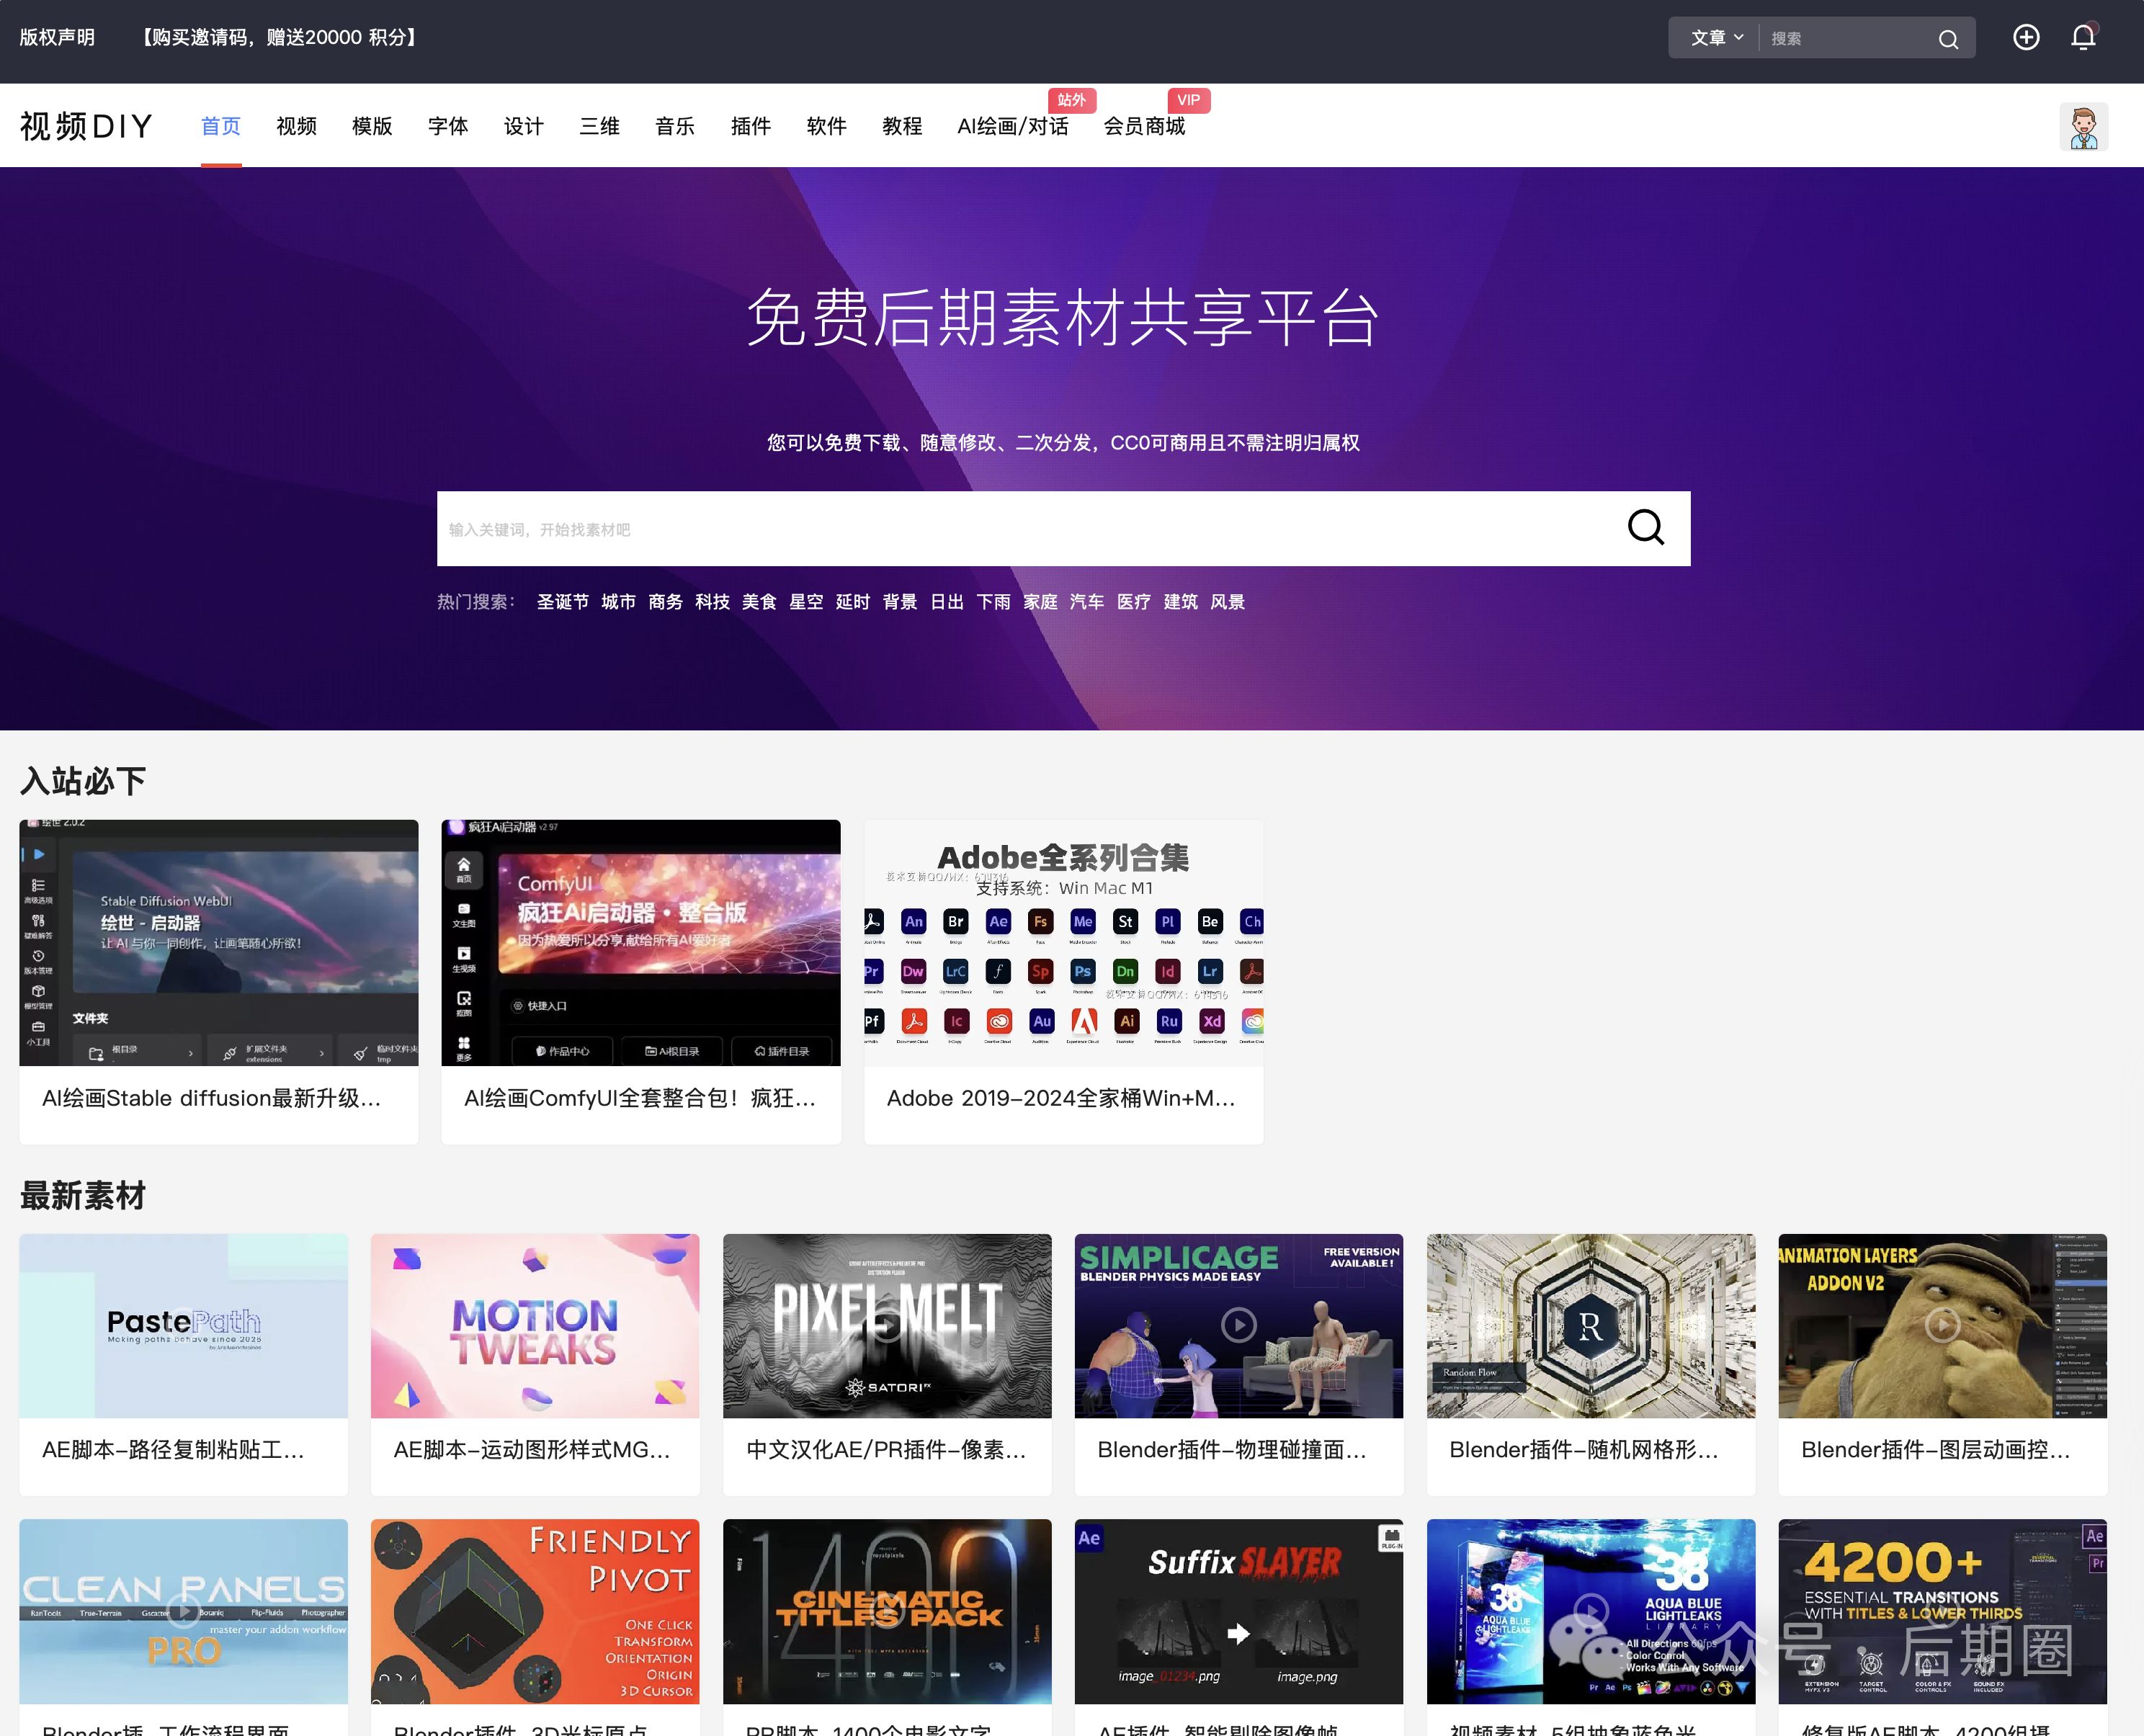The height and width of the screenshot is (1736, 2144).
Task: Click the top bar search magnifier icon
Action: pyautogui.click(x=1947, y=39)
